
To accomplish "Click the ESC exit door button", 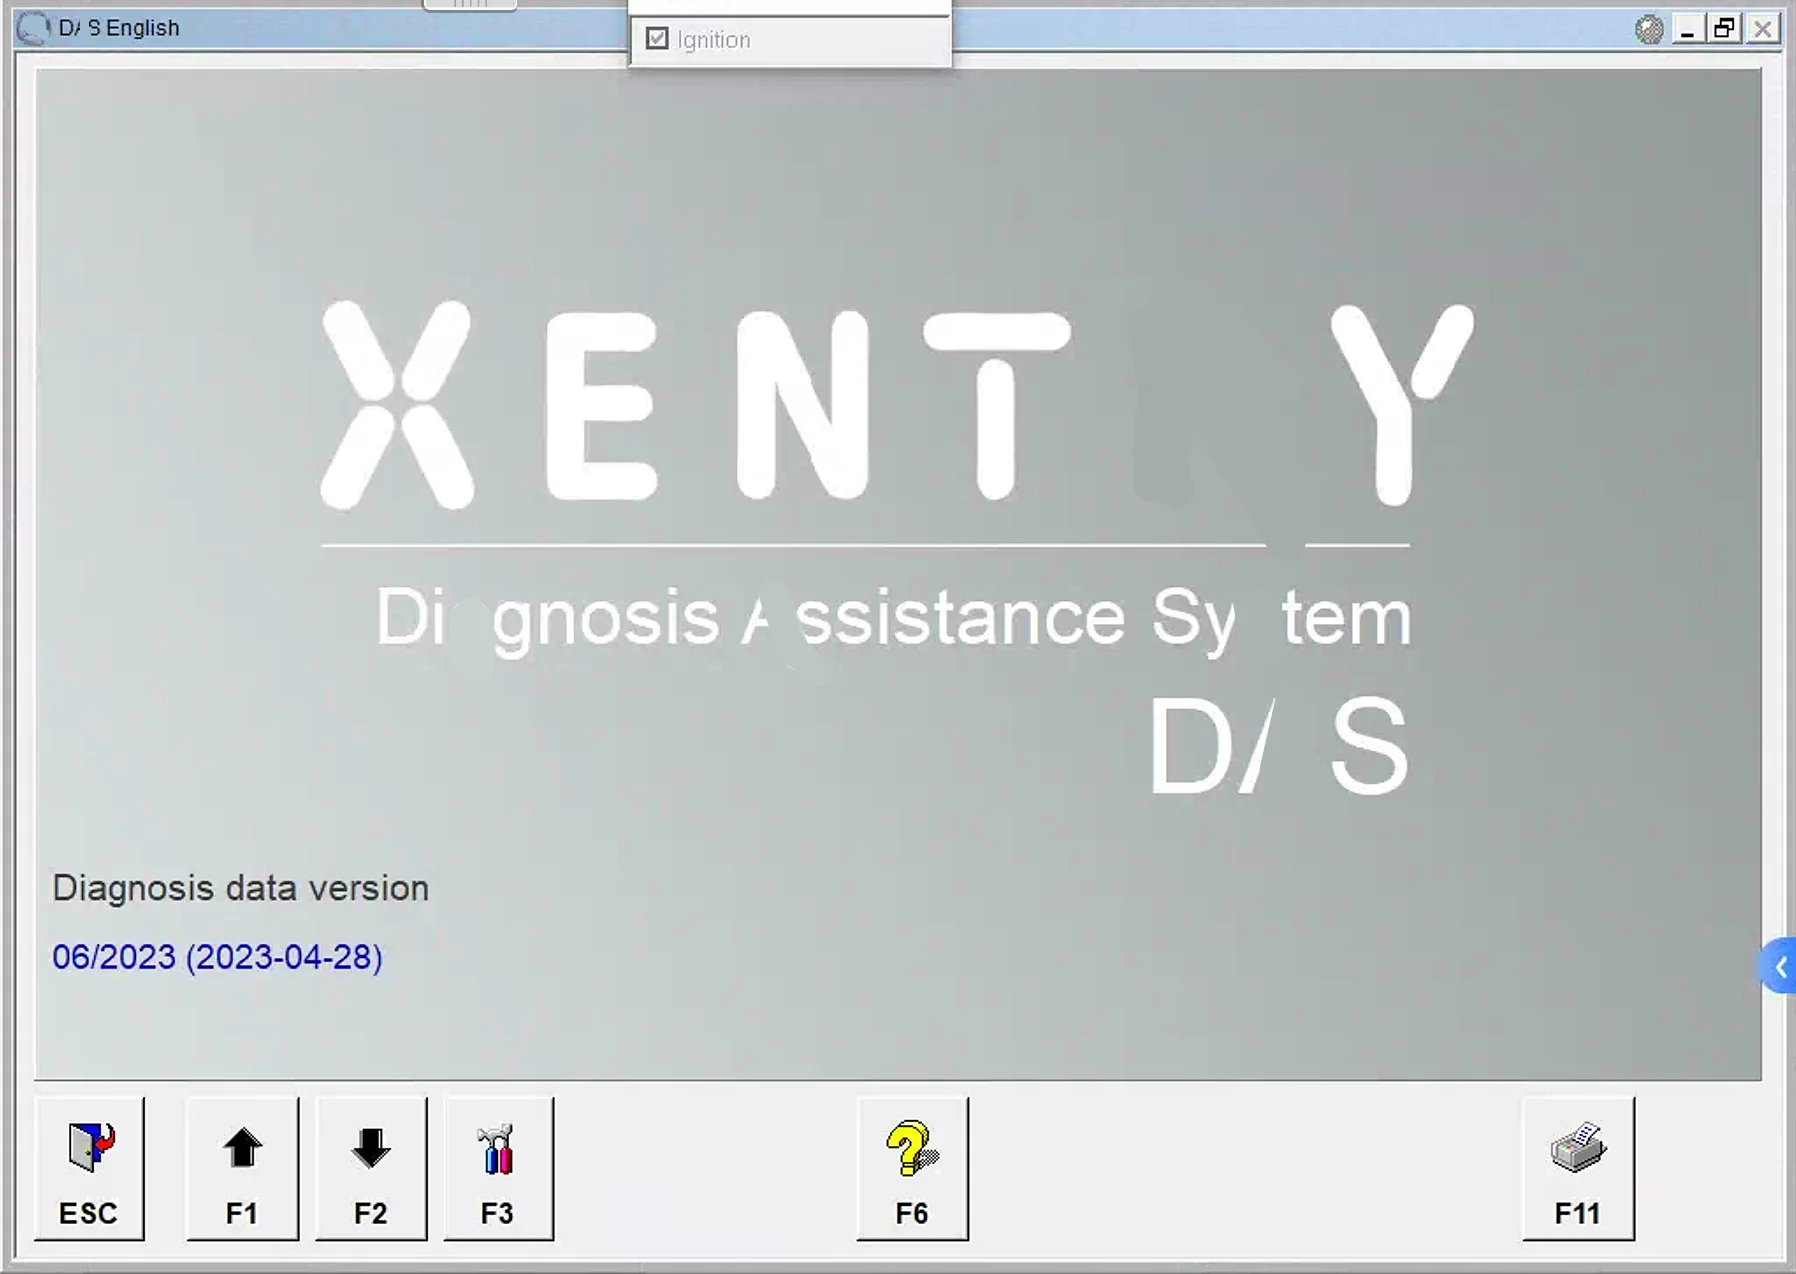I will pyautogui.click(x=89, y=1168).
